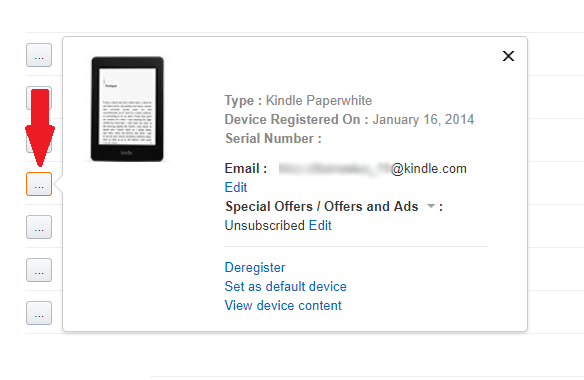Click the January 16, 2014 registration date
Image resolution: width=584 pixels, height=380 pixels.
(423, 120)
